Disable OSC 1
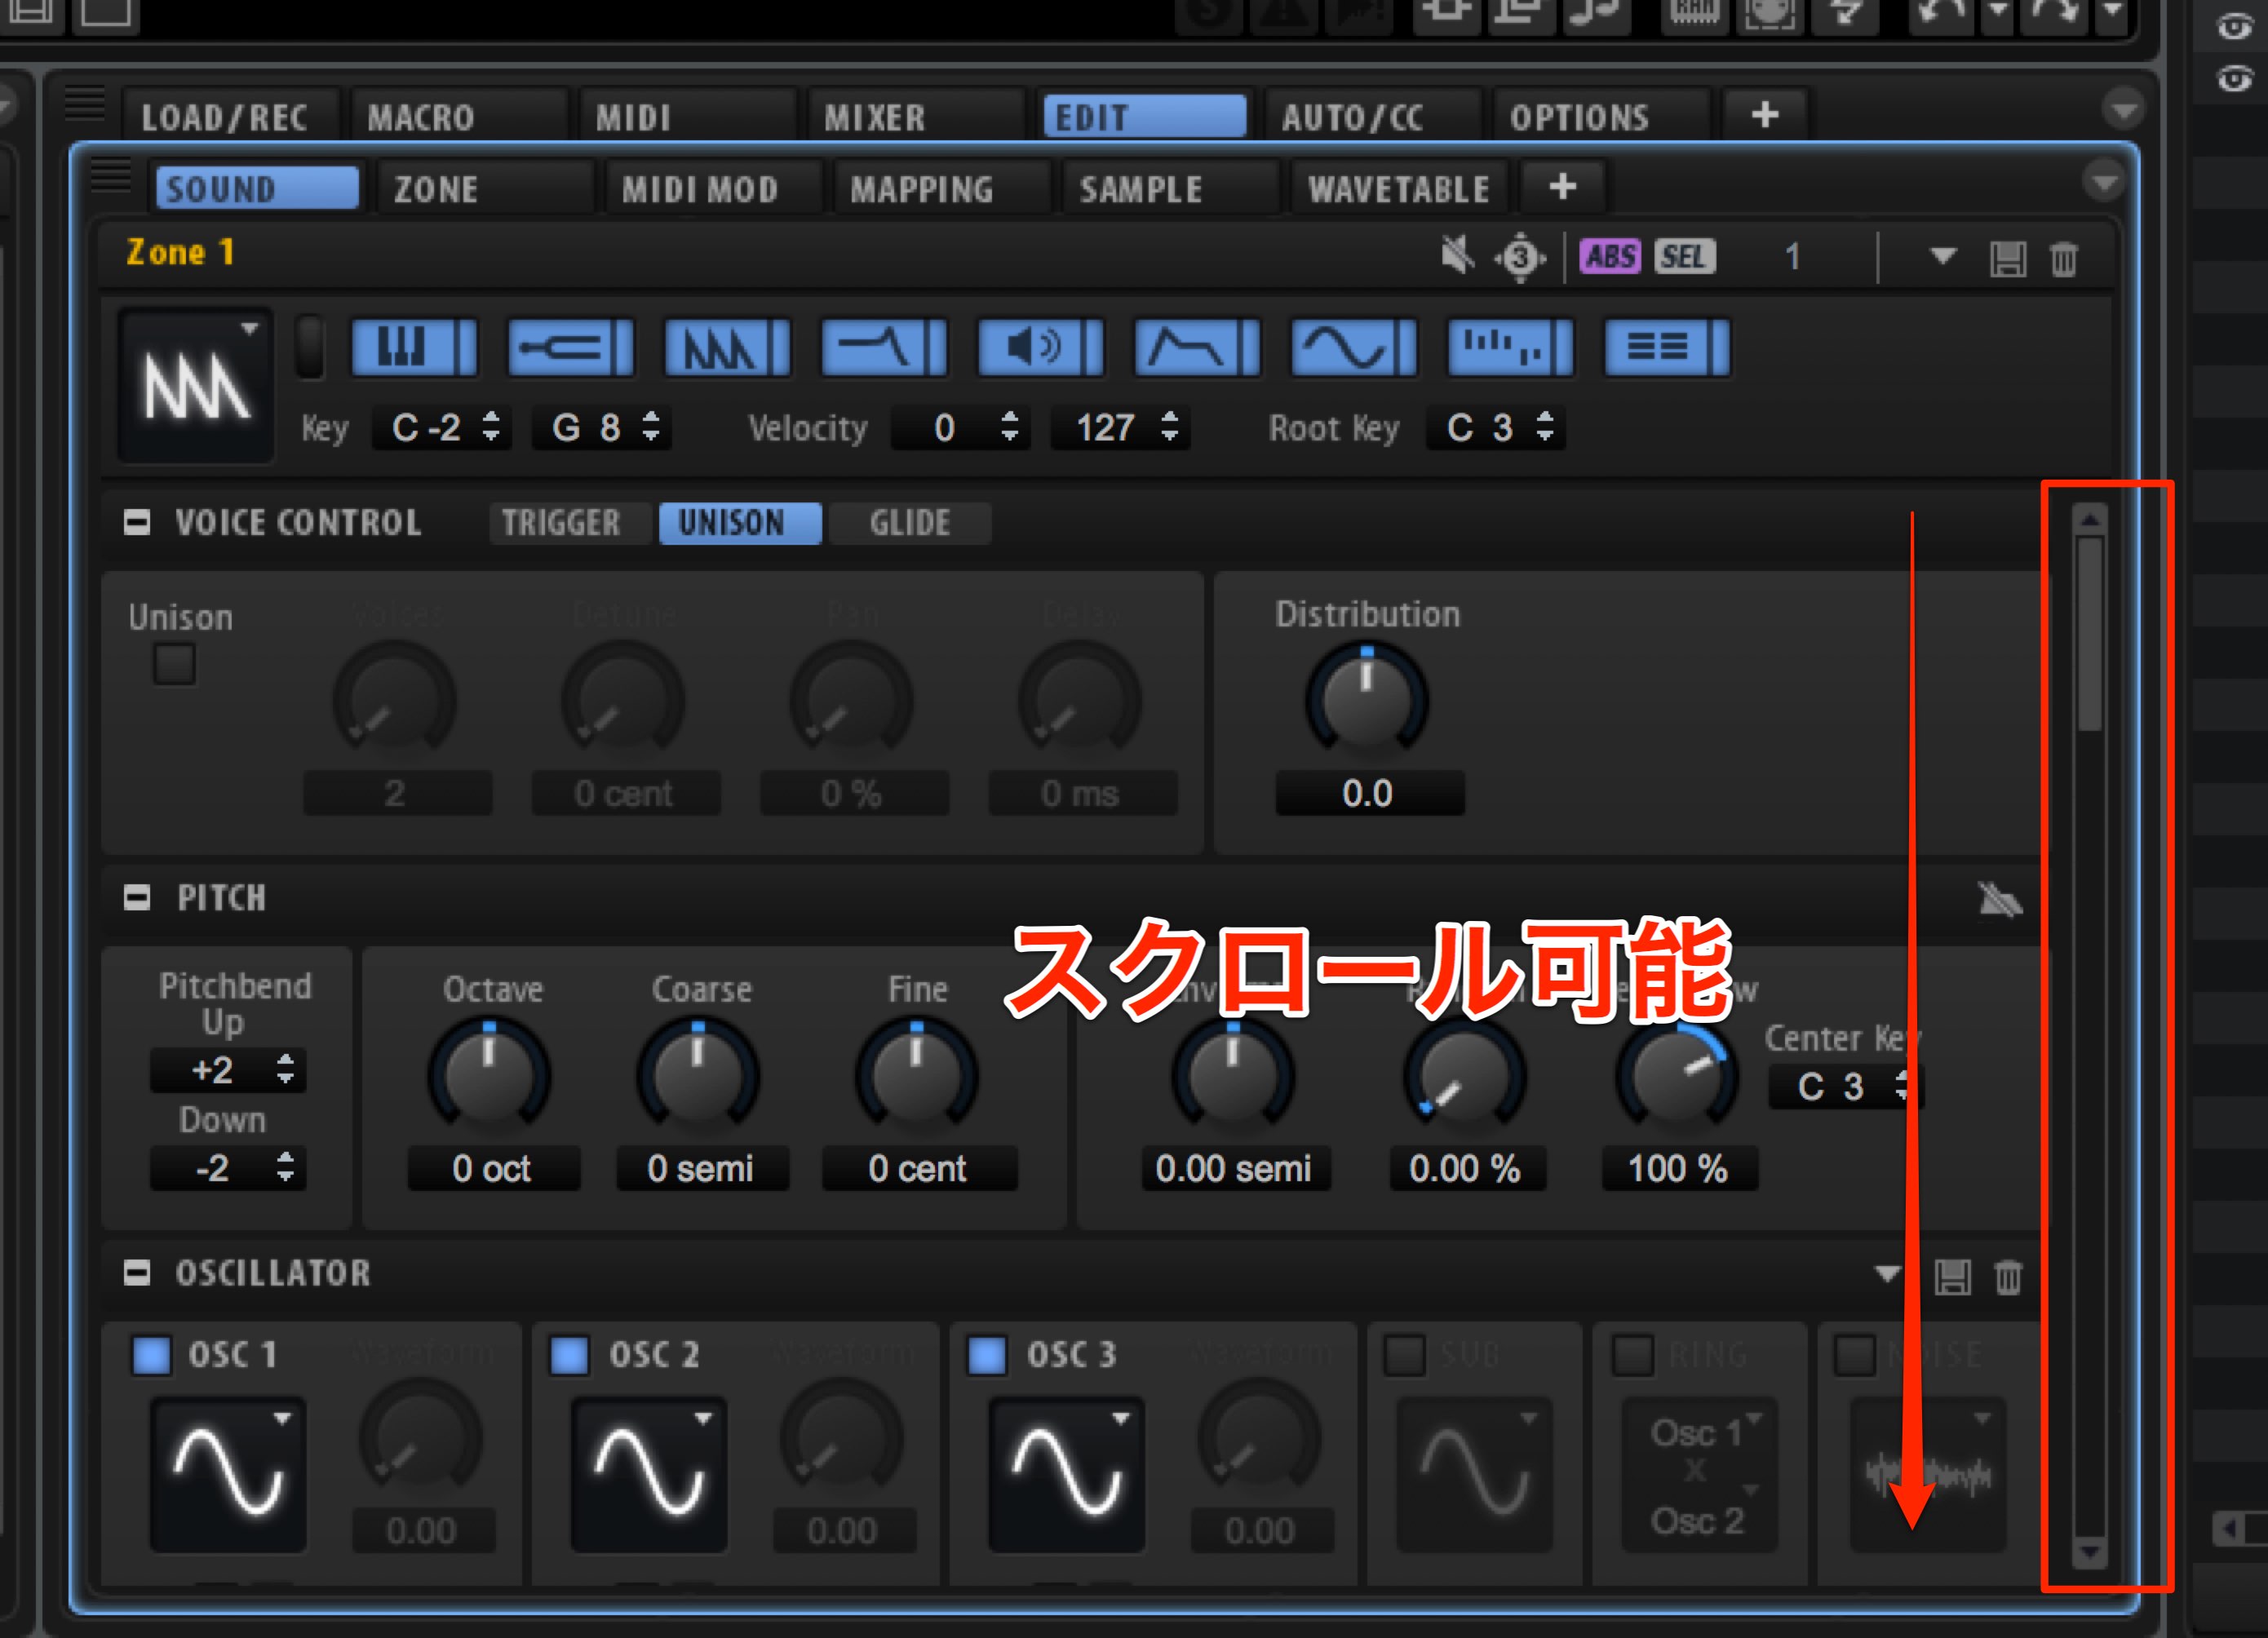The width and height of the screenshot is (2268, 1638). [x=152, y=1355]
